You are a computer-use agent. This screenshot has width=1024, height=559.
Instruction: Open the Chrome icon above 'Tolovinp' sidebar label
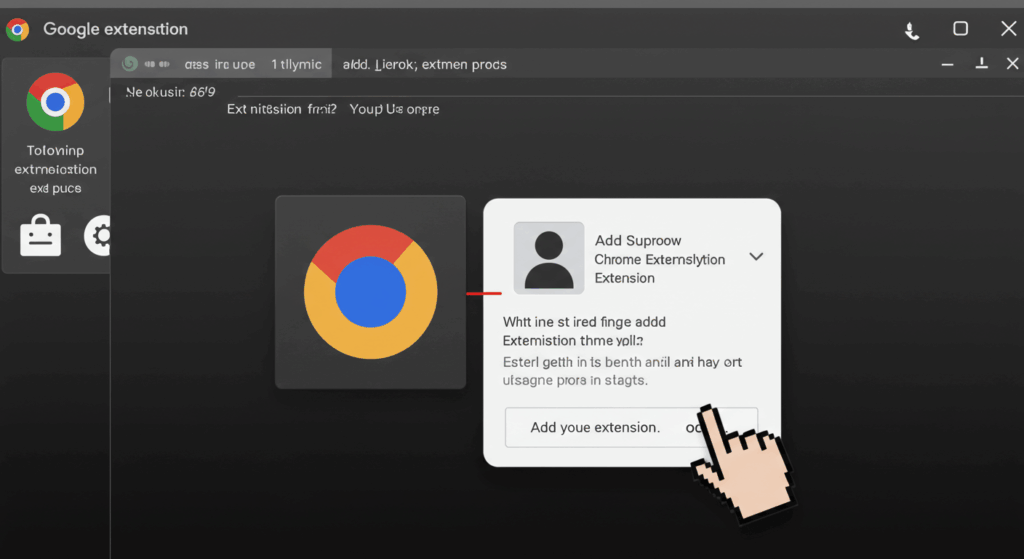(56, 102)
